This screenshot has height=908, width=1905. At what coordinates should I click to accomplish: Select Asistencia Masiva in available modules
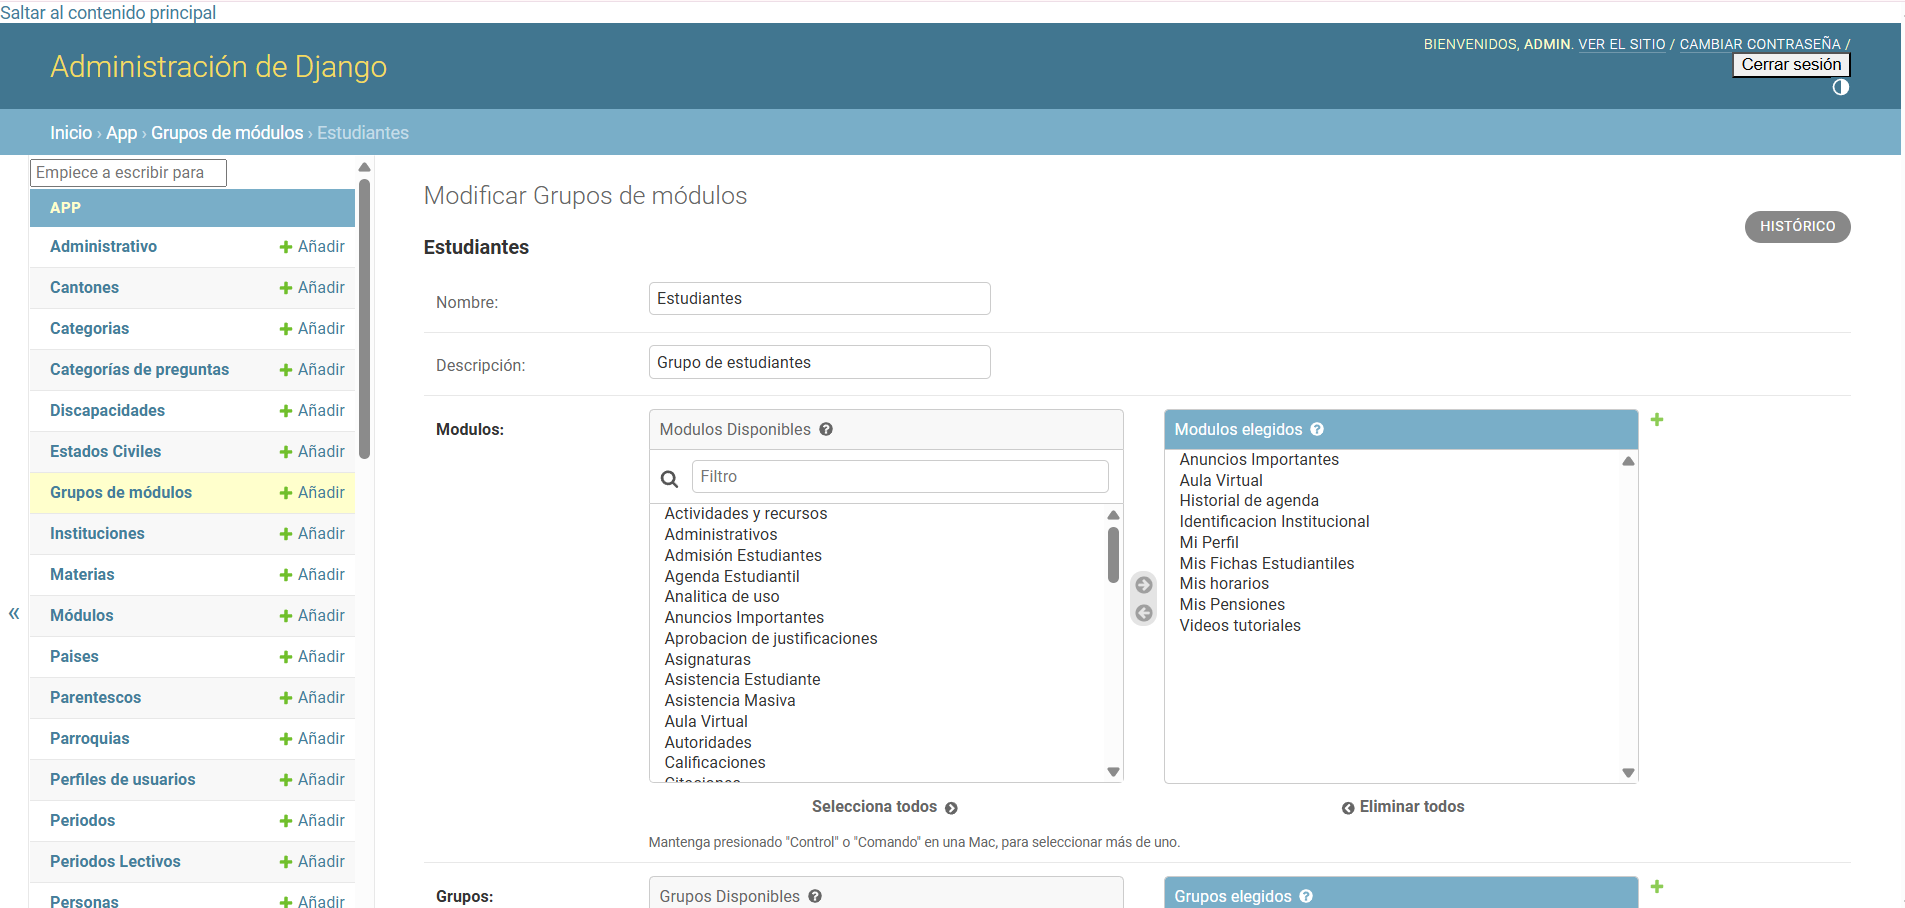[x=730, y=701]
